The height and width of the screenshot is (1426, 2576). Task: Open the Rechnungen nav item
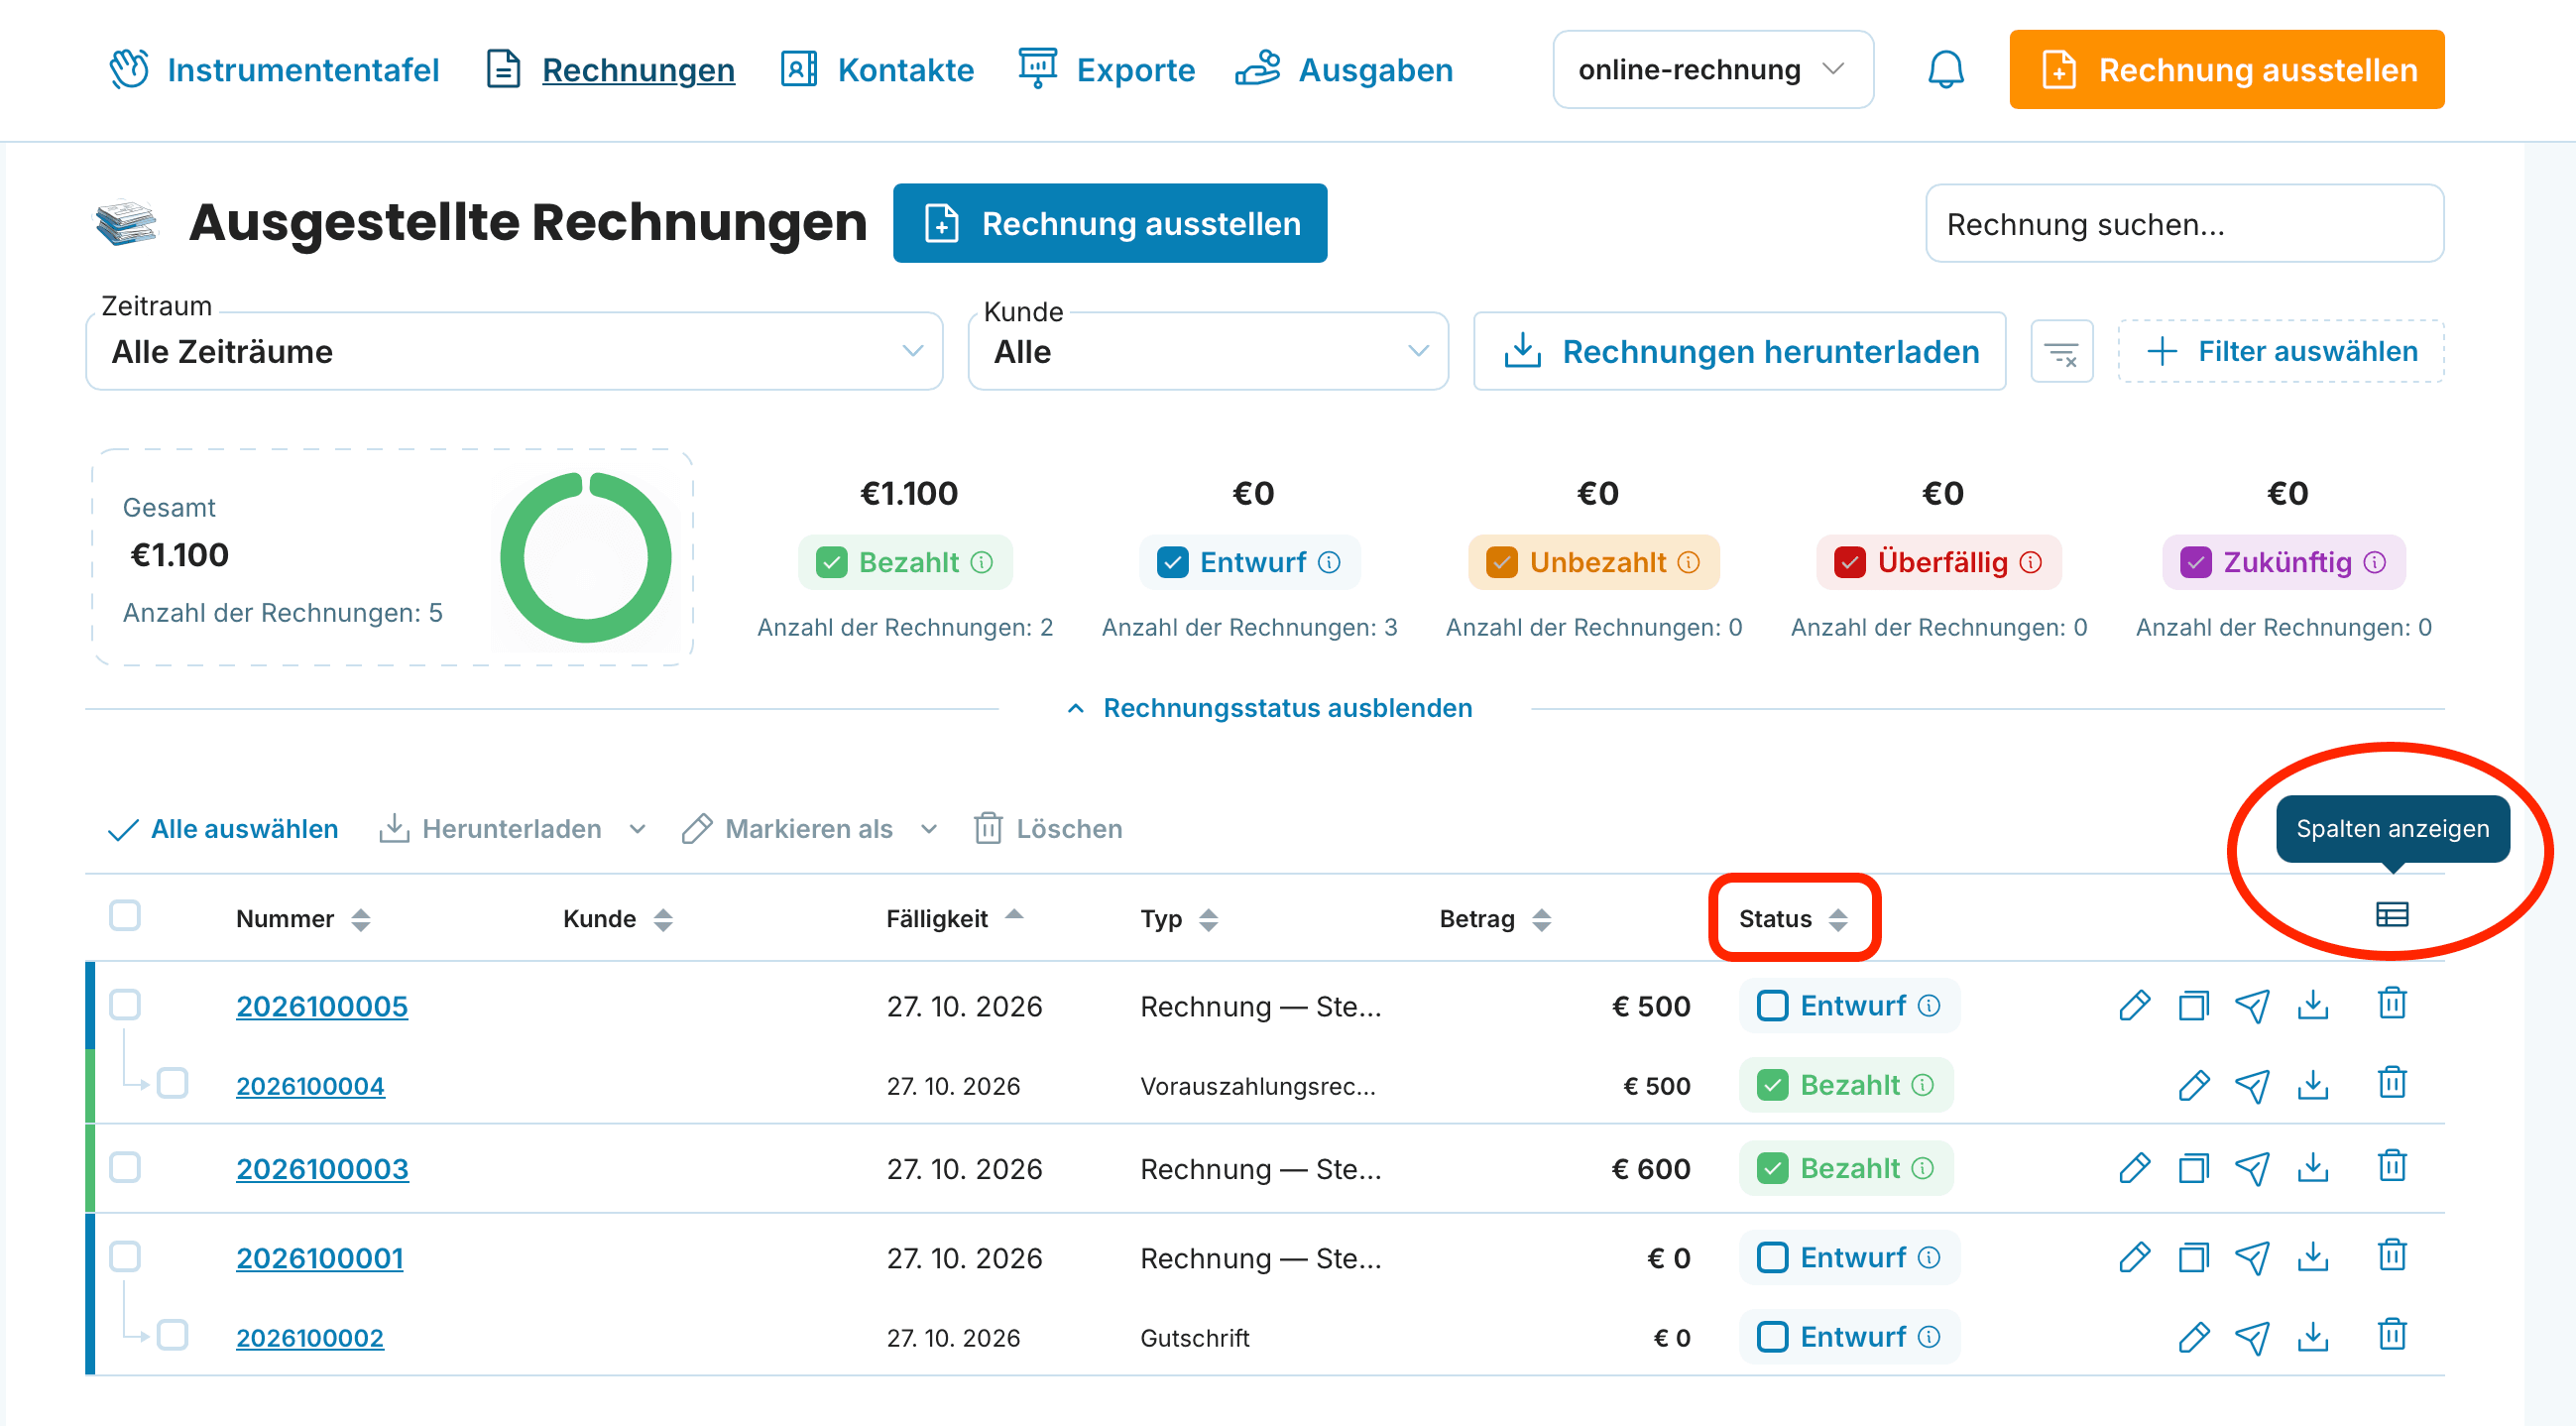pyautogui.click(x=610, y=70)
